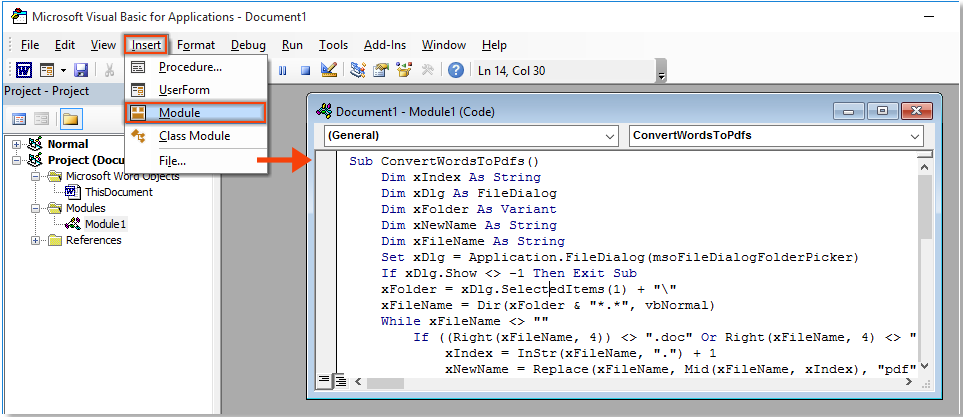Choose Module from the Insert menu

point(179,113)
